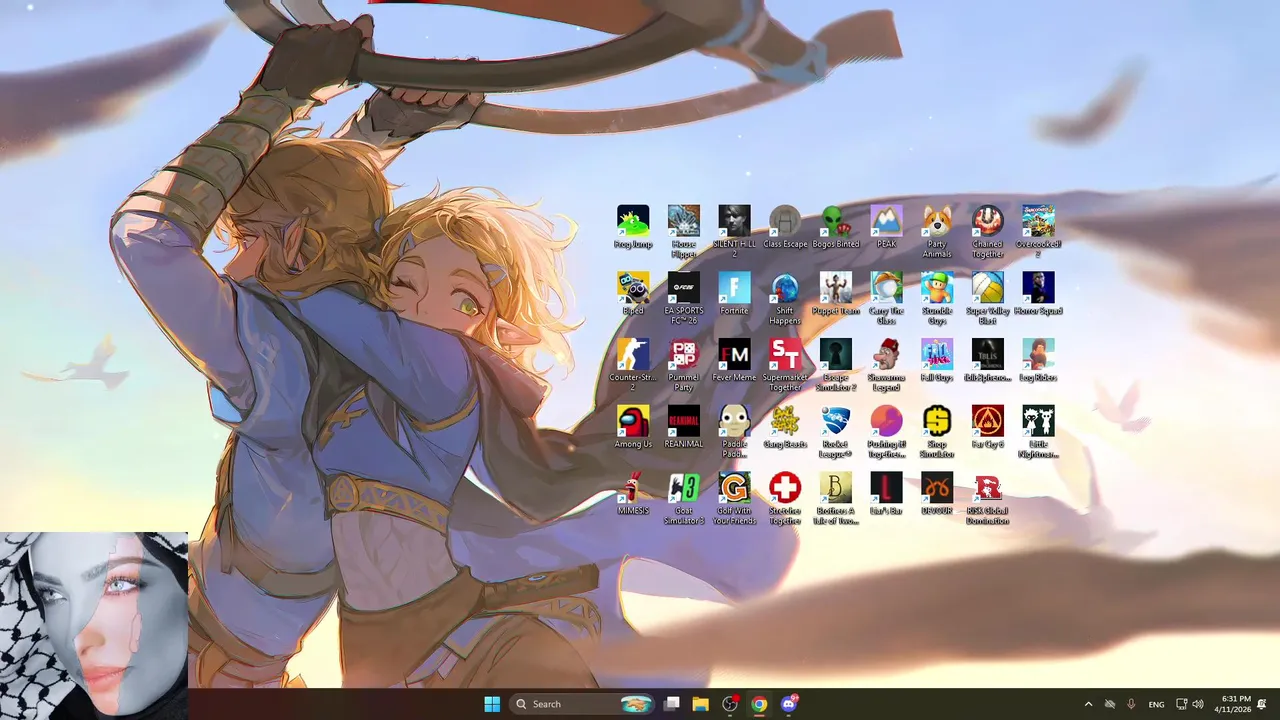Screen dimensions: 1280x720
Task: Open the Horror Squad shortcut
Action: pyautogui.click(x=1038, y=294)
